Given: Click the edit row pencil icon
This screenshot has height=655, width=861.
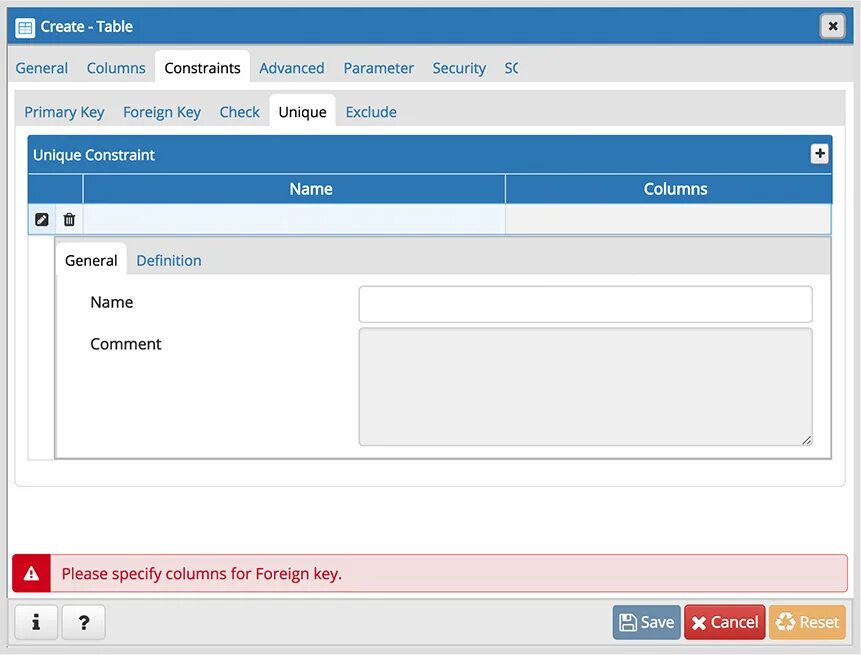Looking at the screenshot, I should click(x=42, y=220).
